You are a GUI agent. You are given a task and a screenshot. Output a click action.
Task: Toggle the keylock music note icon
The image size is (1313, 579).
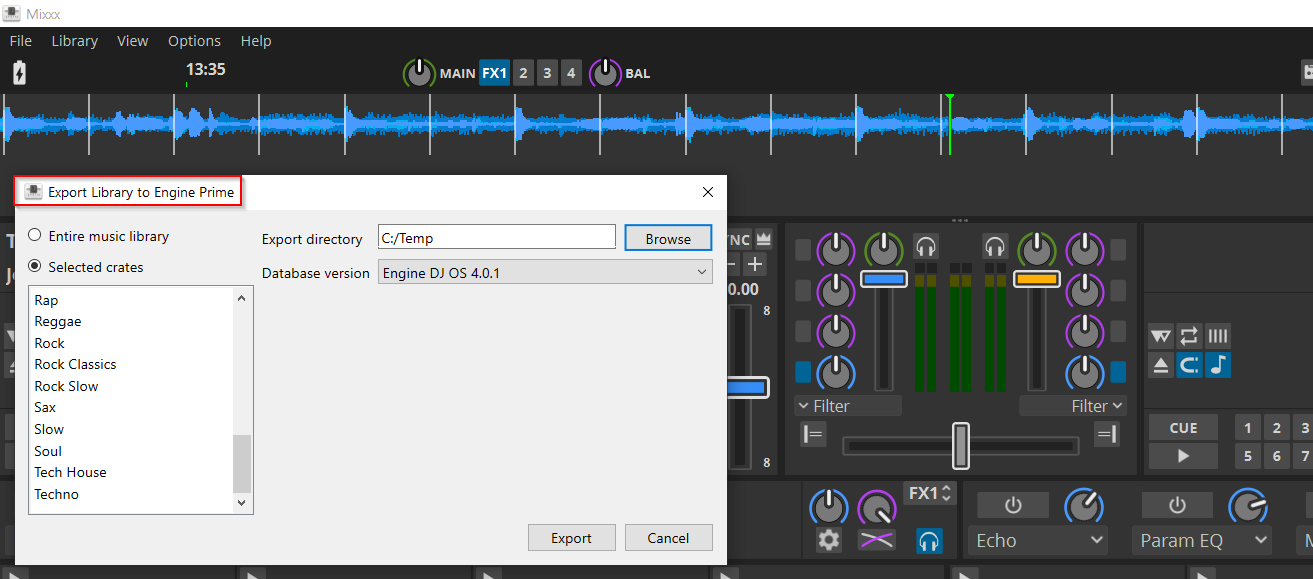tap(1218, 365)
